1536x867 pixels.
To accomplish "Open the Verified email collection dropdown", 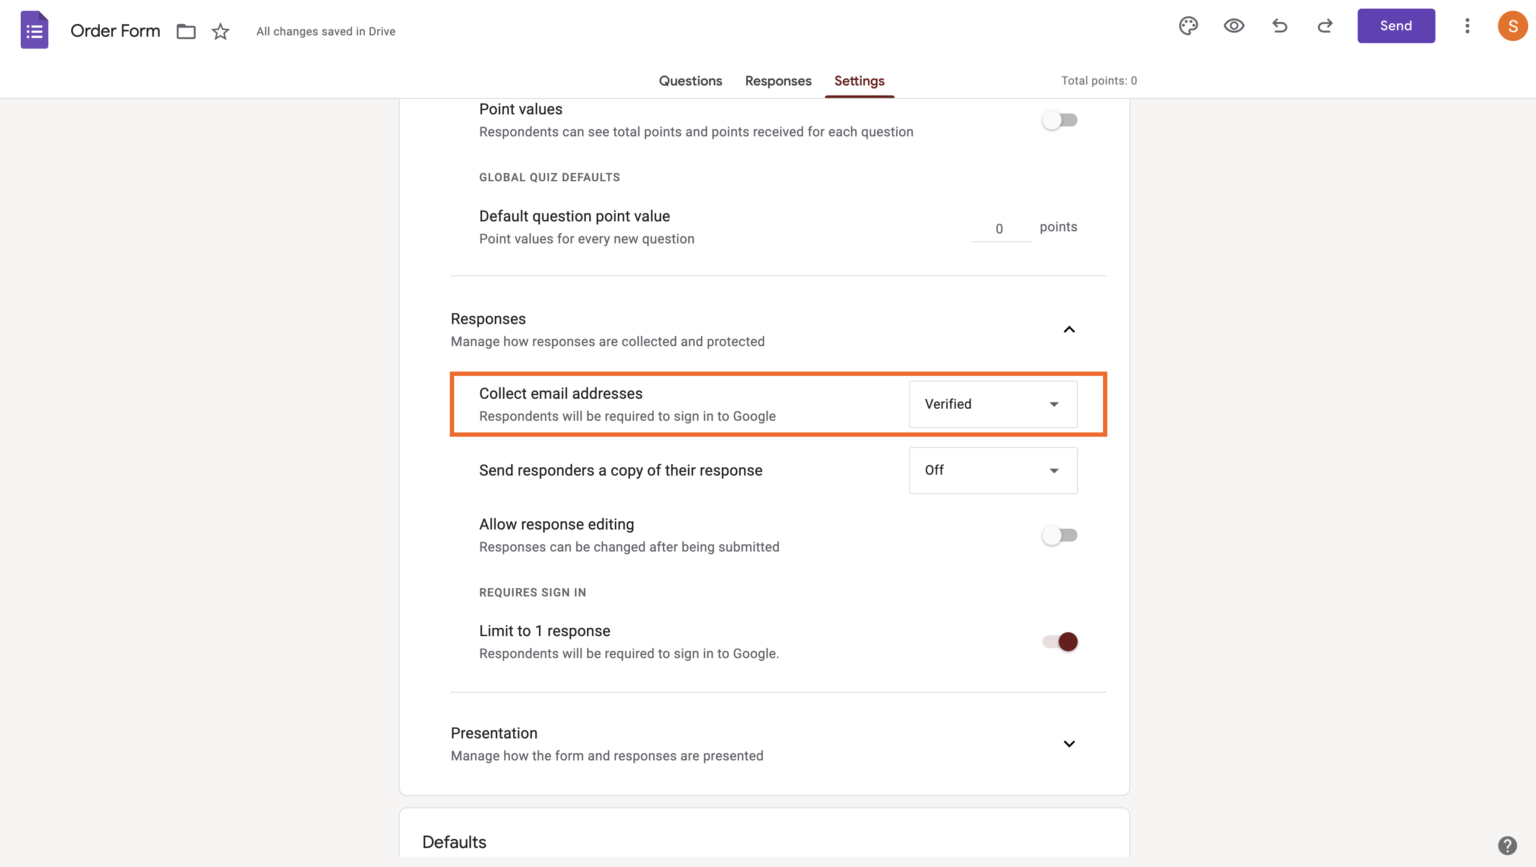I will (x=992, y=404).
